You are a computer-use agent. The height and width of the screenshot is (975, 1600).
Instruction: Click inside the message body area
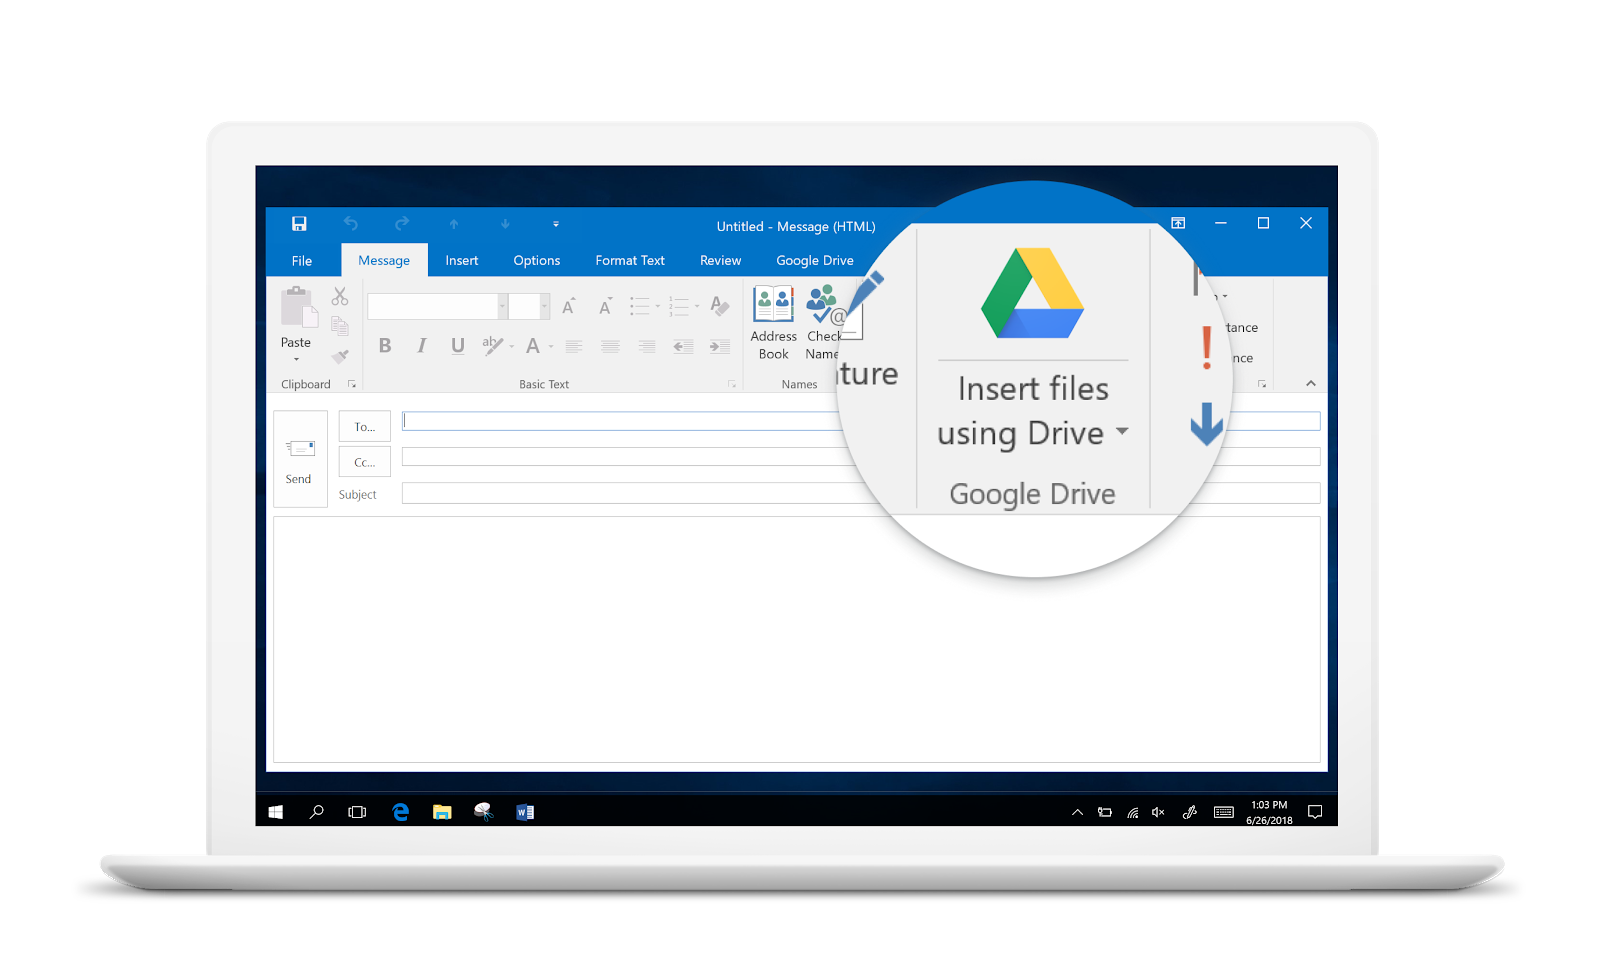[797, 639]
